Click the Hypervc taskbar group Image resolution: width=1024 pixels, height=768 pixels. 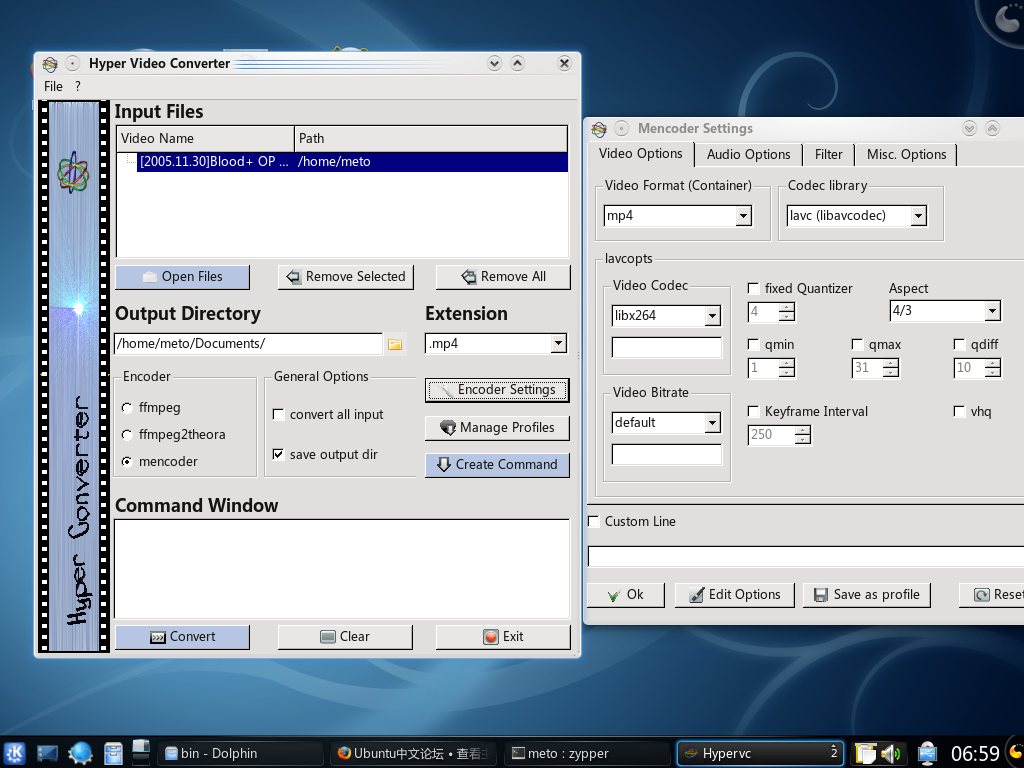(760, 753)
